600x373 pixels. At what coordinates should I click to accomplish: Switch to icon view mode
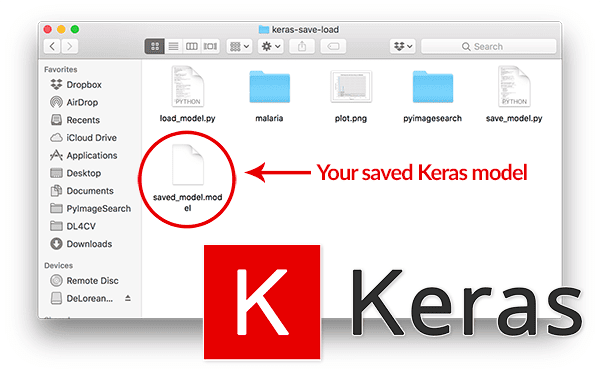pyautogui.click(x=155, y=47)
